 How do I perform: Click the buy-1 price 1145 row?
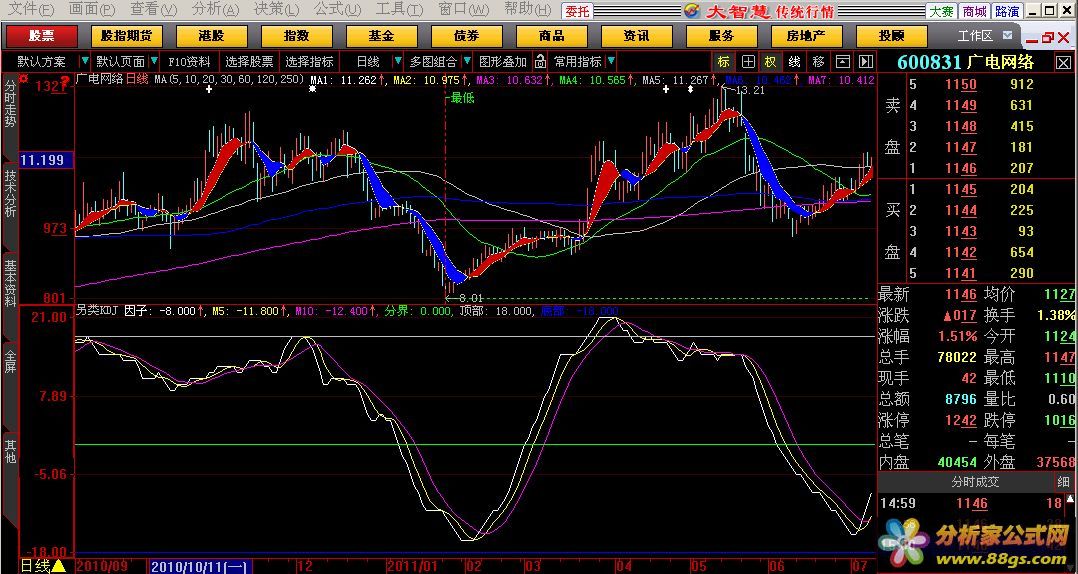[x=976, y=189]
